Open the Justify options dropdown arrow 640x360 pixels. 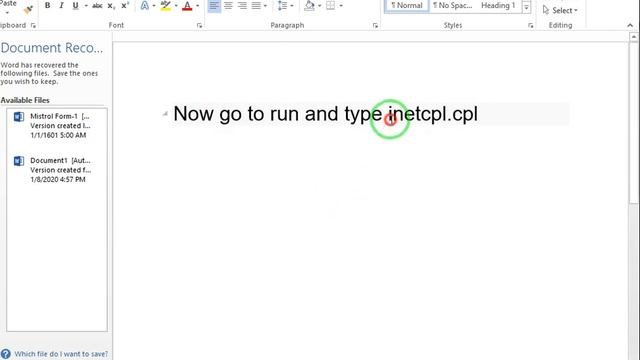pos(265,6)
